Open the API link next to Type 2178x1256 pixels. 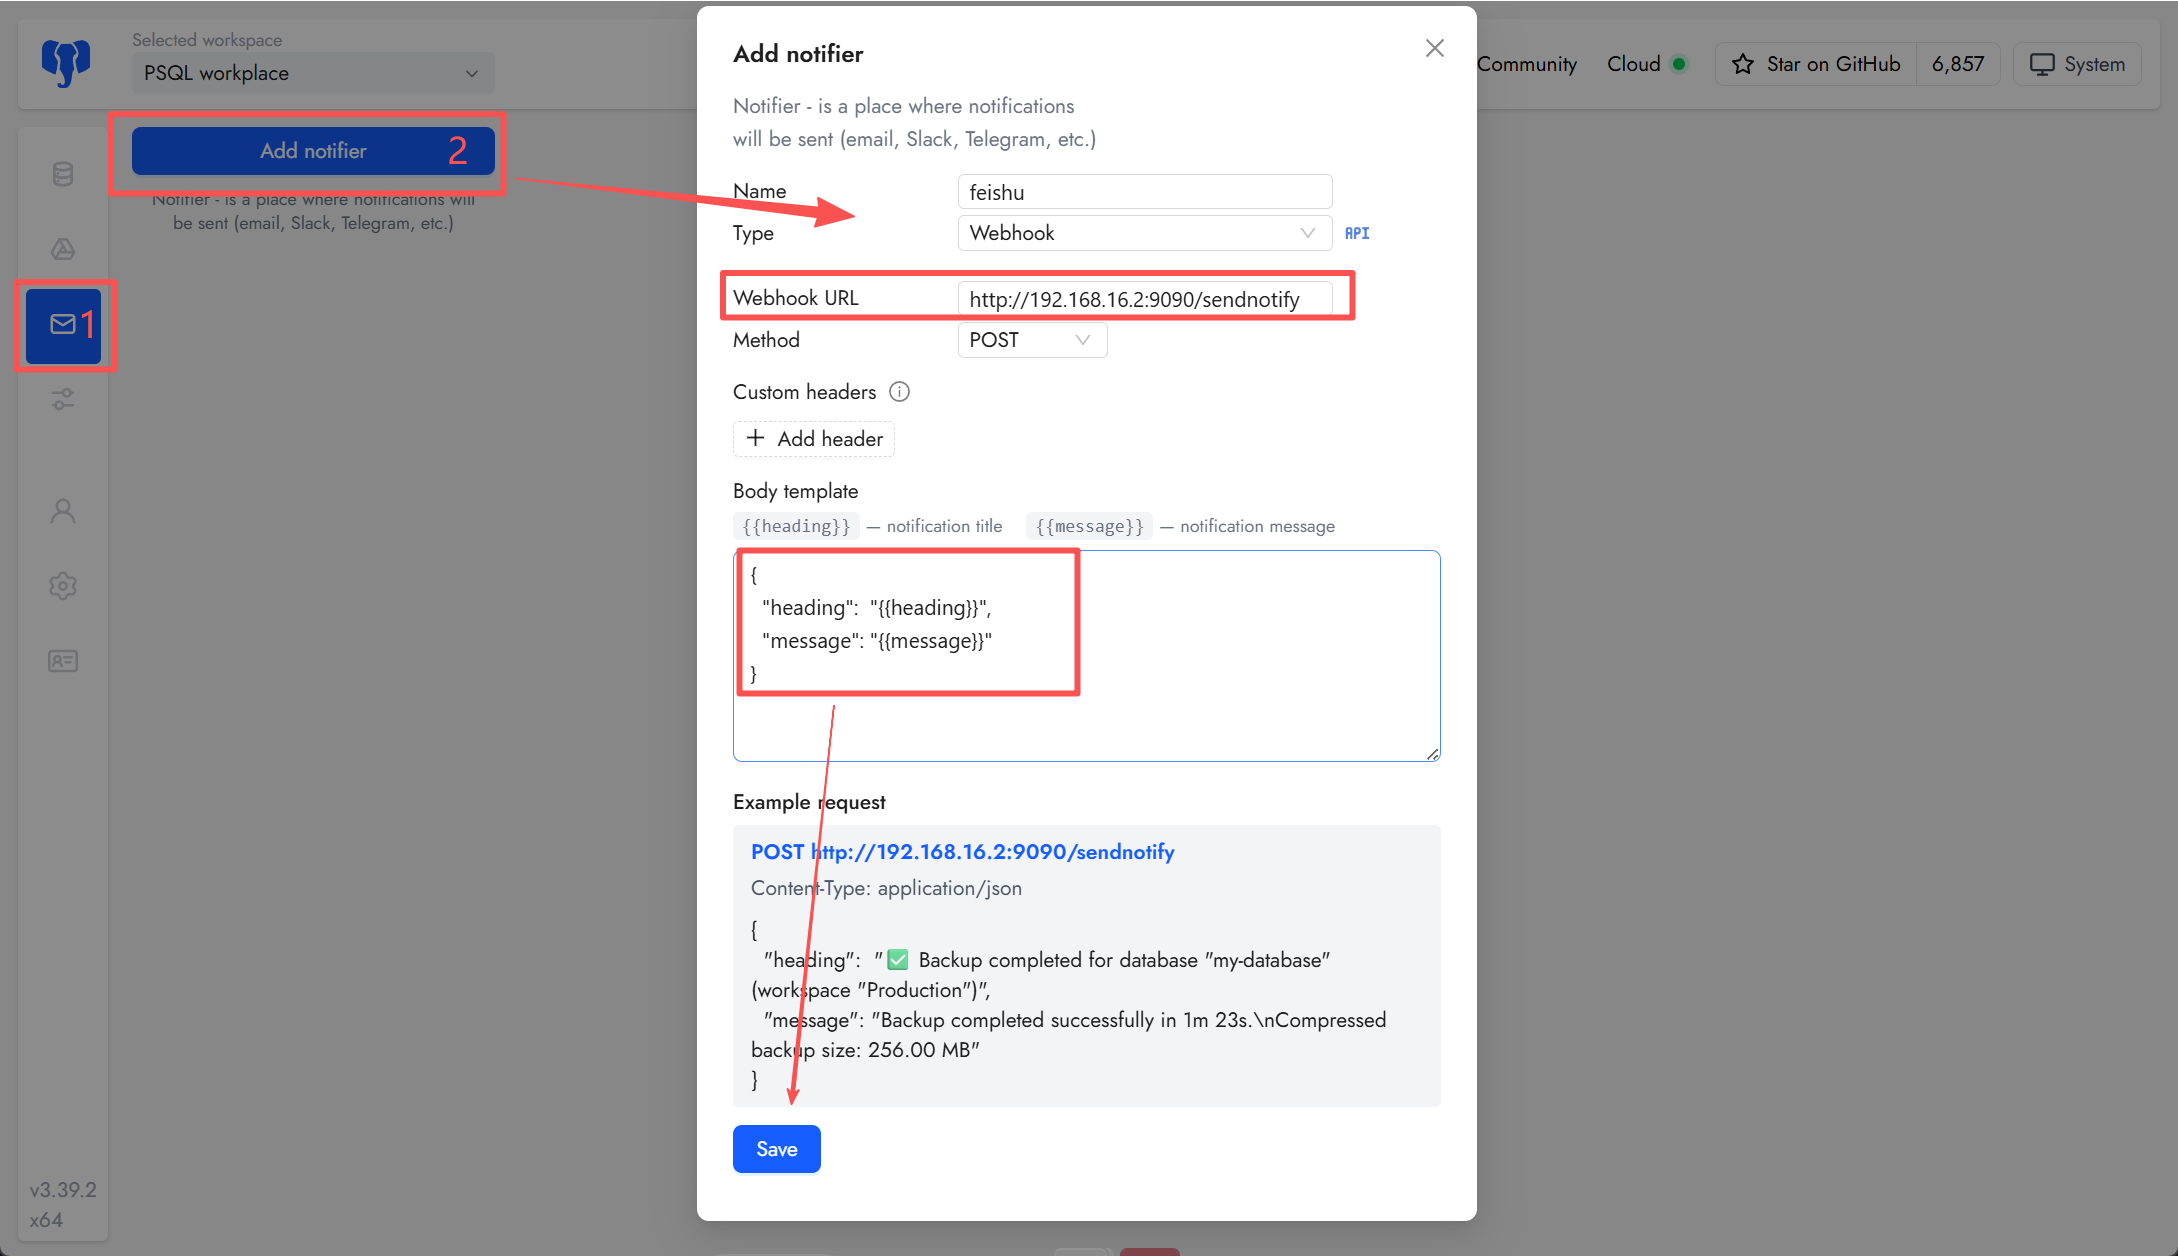1357,233
